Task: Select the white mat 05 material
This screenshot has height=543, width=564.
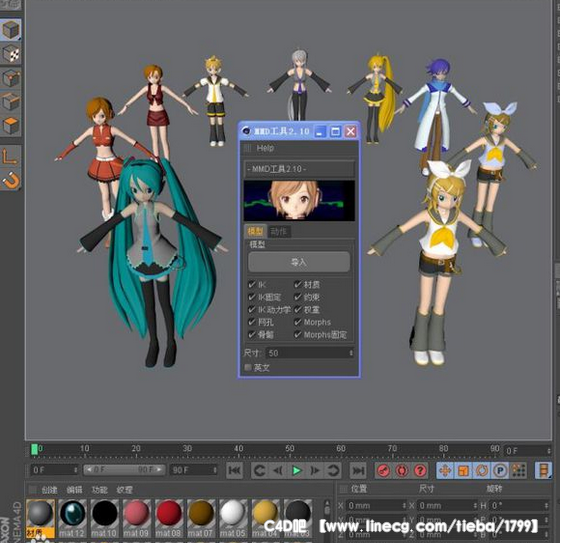Action: [x=233, y=518]
